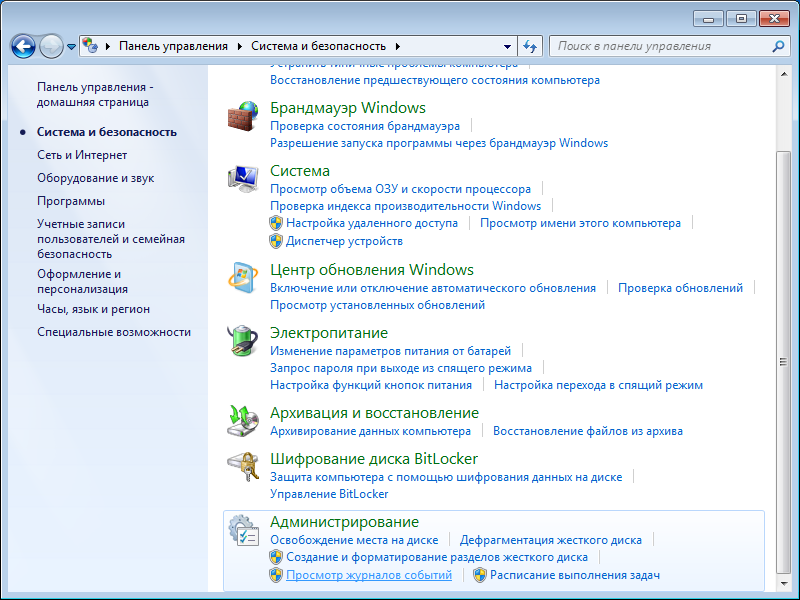The height and width of the screenshot is (600, 800).
Task: Open Запрос пароля при выходе из спящего режима
Action: click(x=401, y=368)
